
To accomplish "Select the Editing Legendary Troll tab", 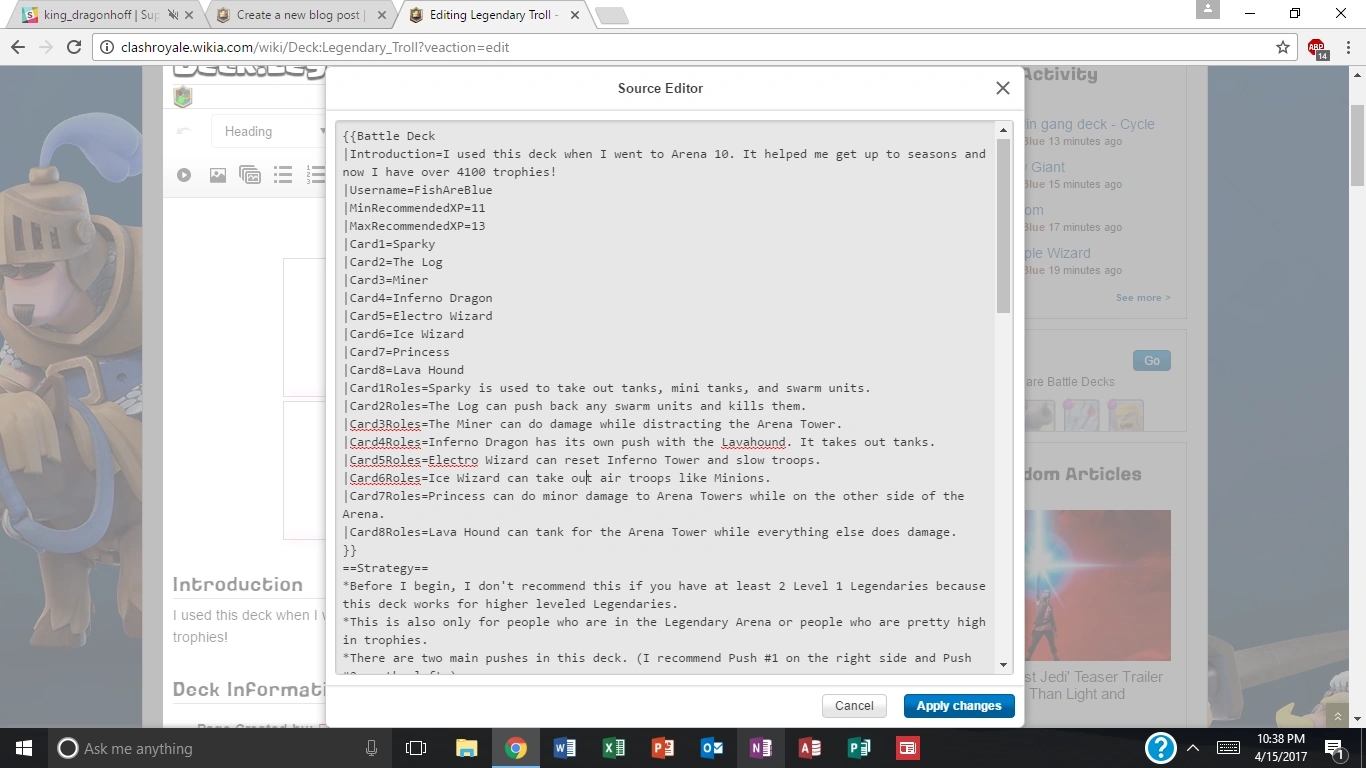I will click(x=493, y=15).
